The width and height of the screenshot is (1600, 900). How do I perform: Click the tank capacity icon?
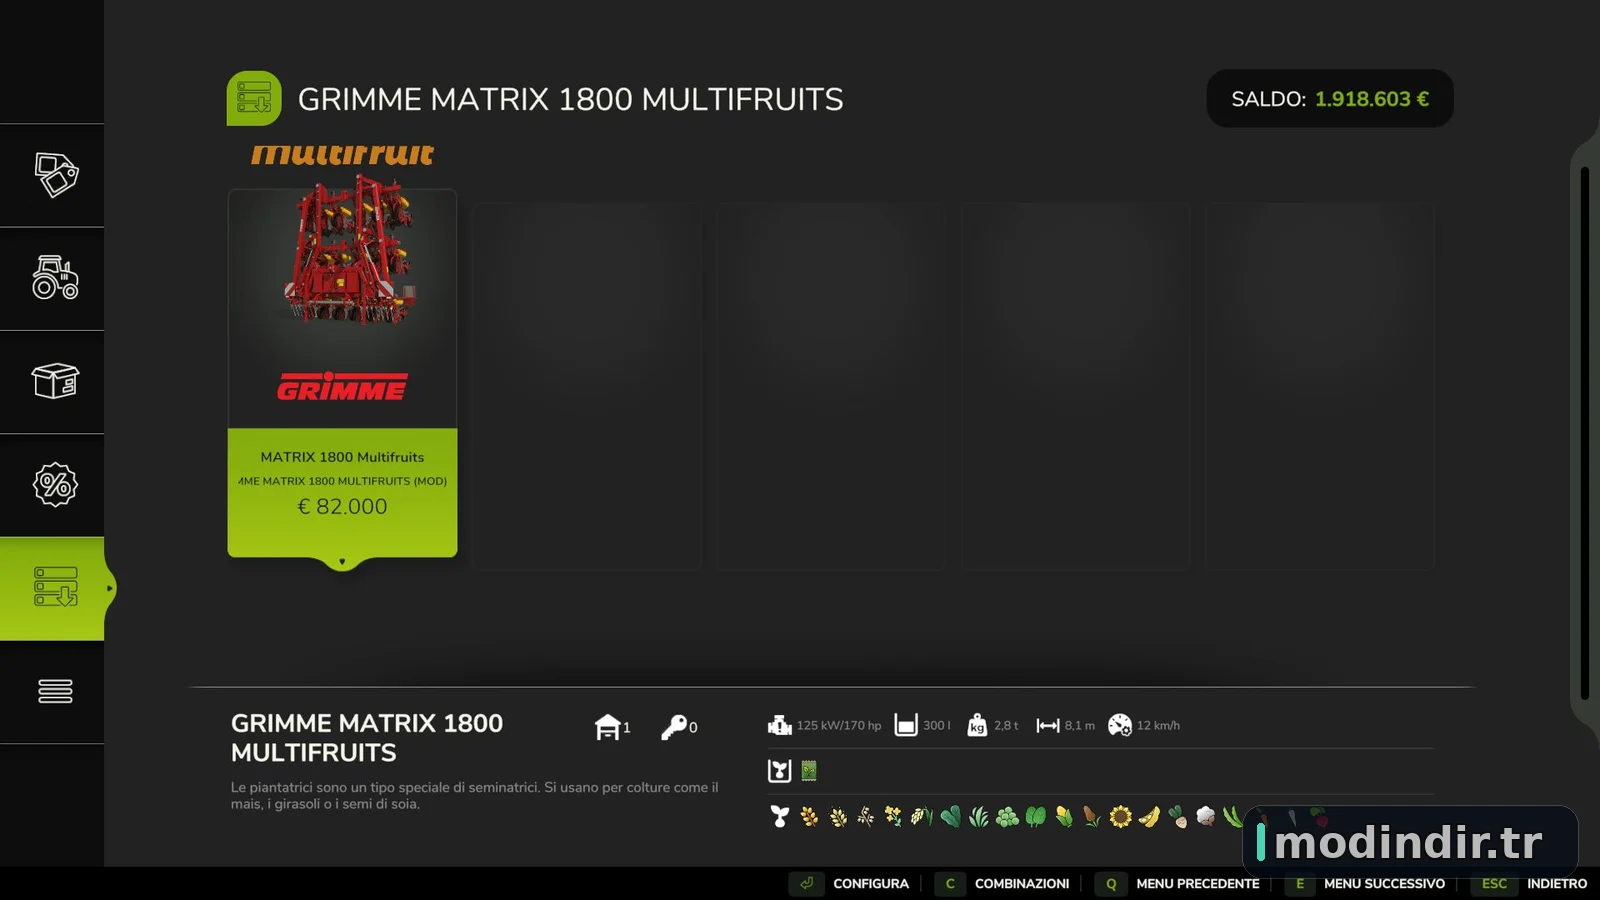click(x=906, y=725)
